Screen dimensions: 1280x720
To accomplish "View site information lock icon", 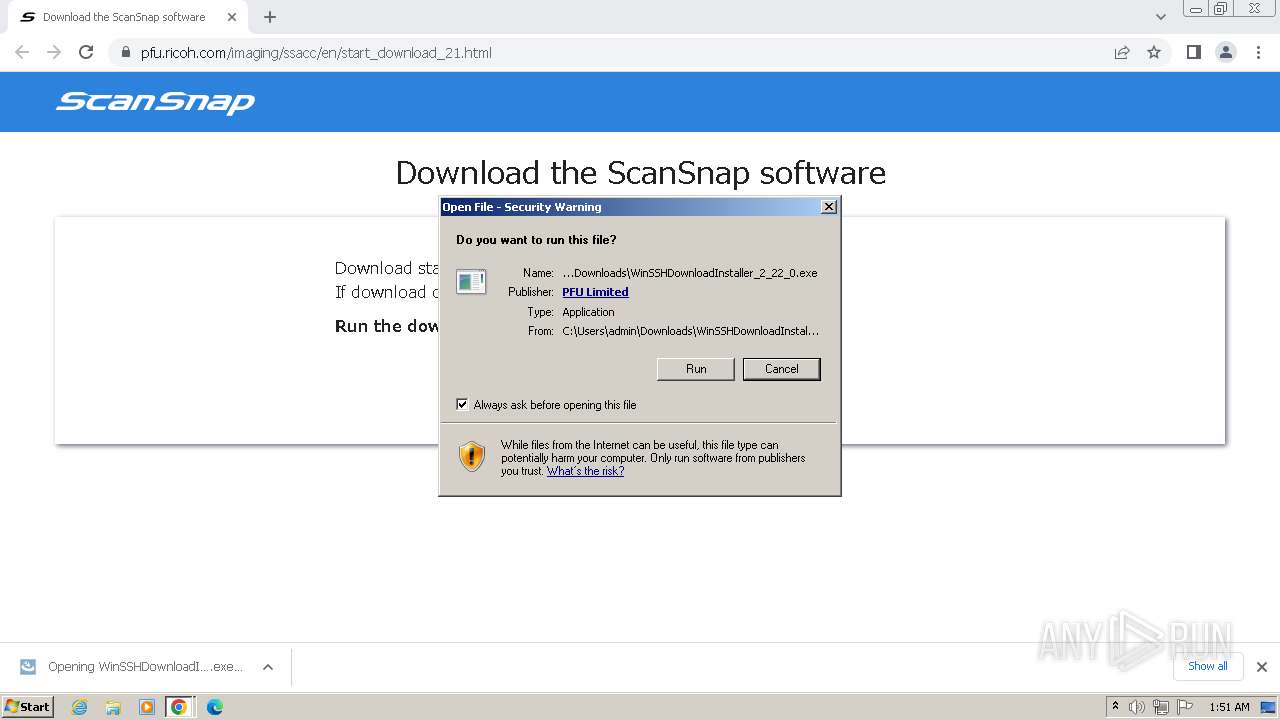I will tap(126, 53).
